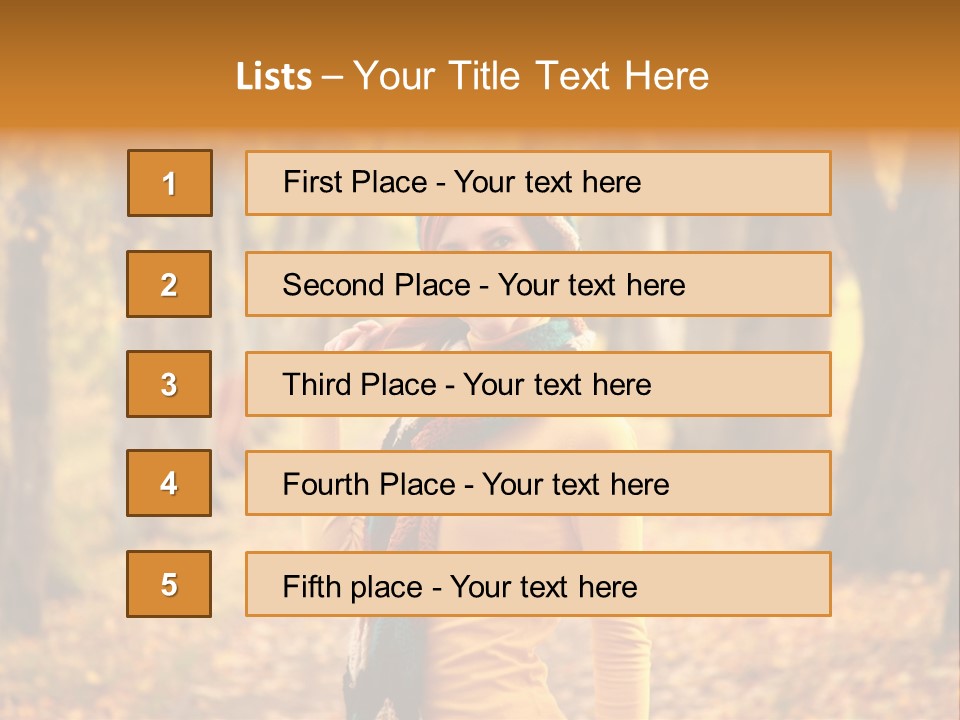This screenshot has width=960, height=720.
Task: Click the number 3 box
Action: tap(169, 384)
